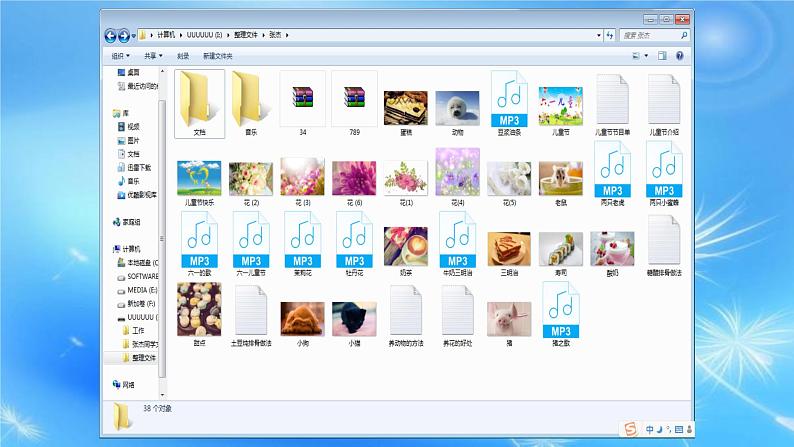Select the 音乐 library in the sidebar

coord(129,181)
